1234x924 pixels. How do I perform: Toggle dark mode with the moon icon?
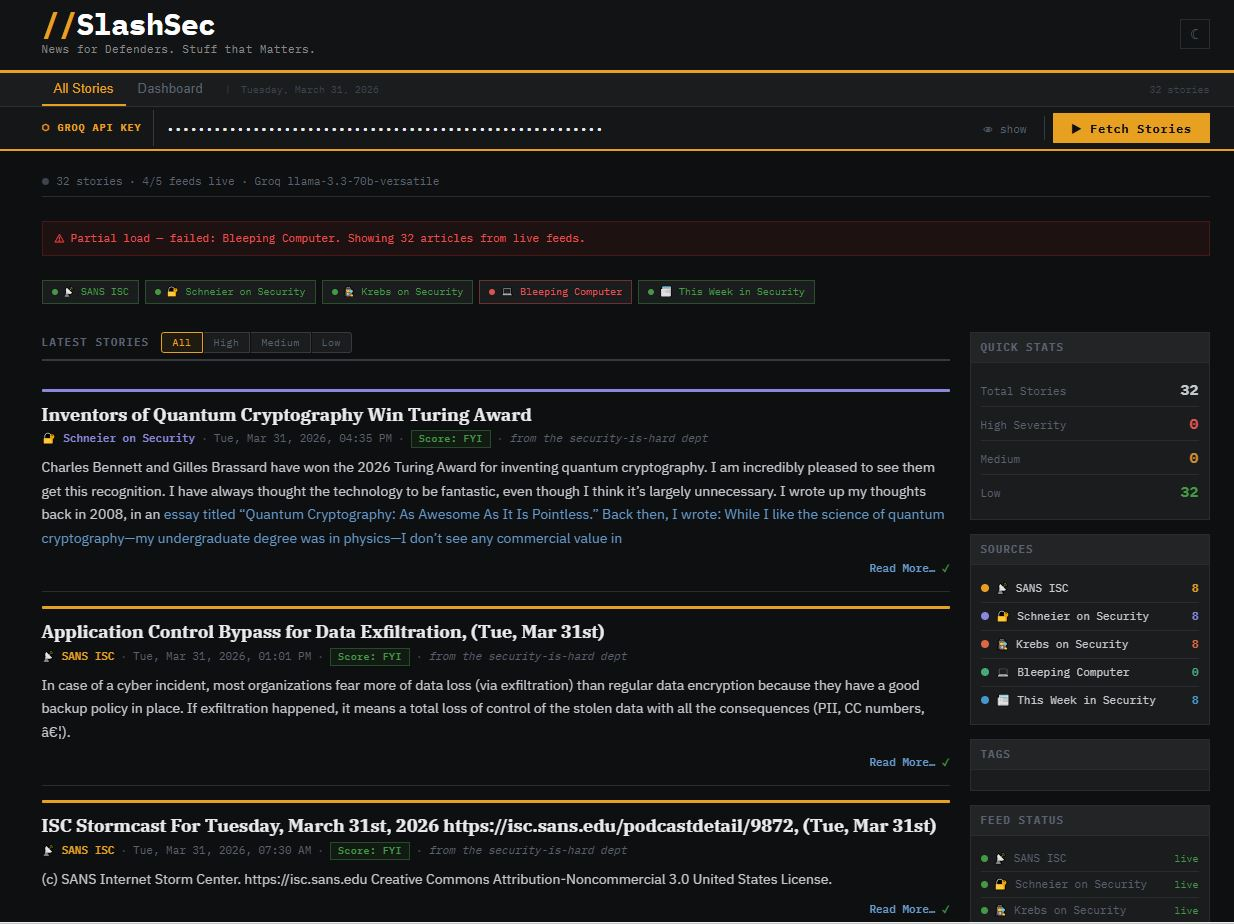pyautogui.click(x=1194, y=35)
